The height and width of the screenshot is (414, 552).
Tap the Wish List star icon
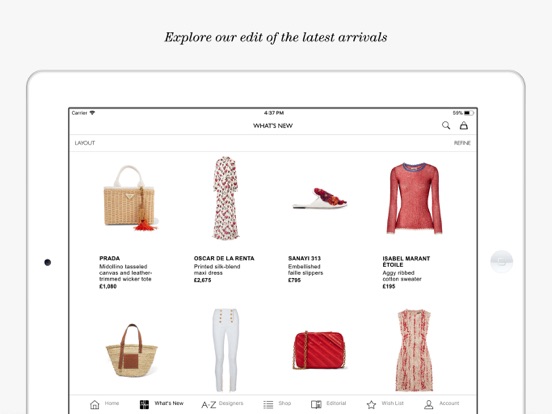click(x=371, y=404)
